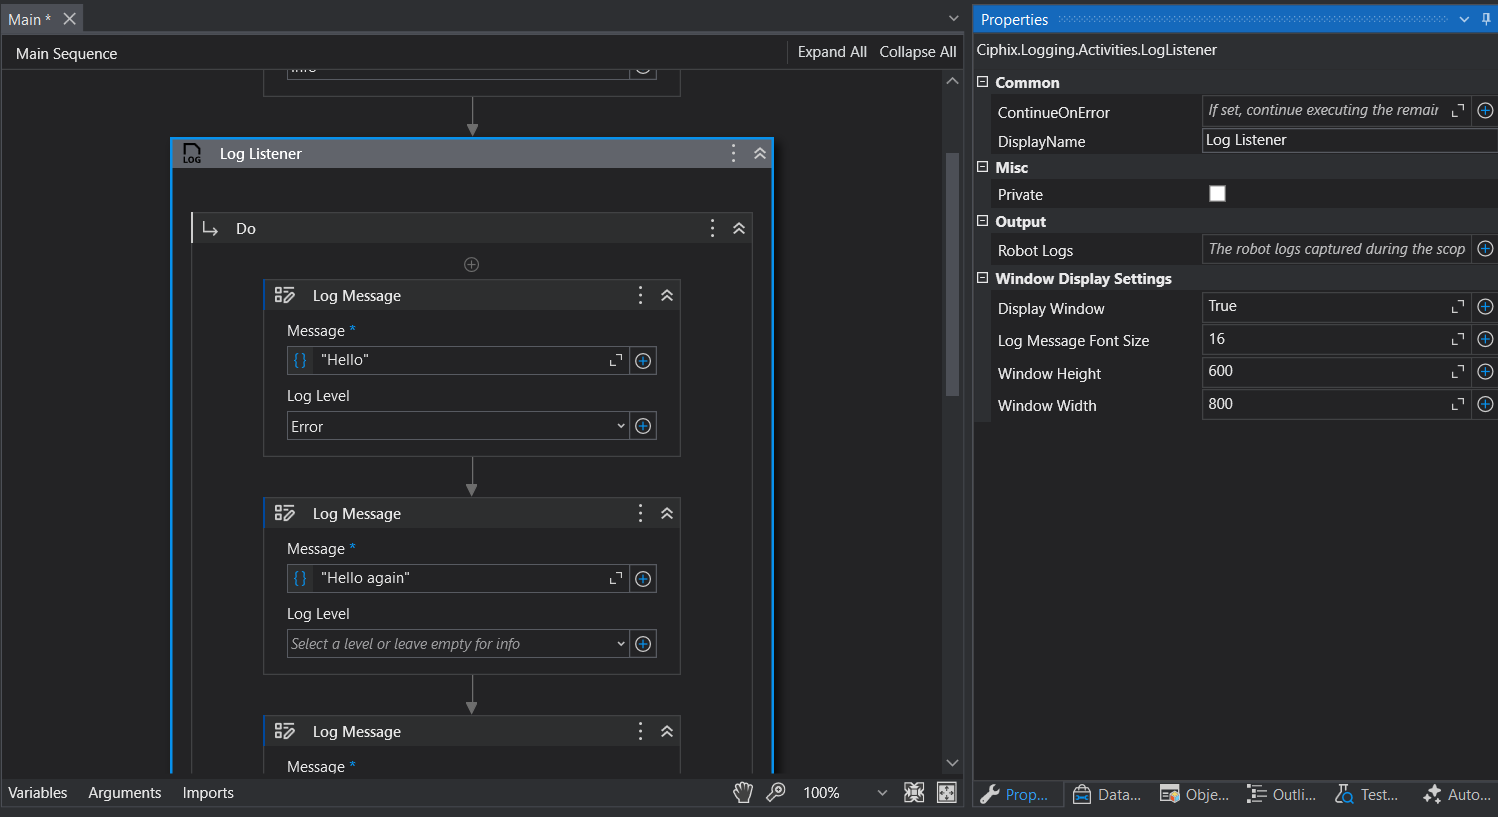1498x817 pixels.
Task: Click plus button for ContinueOnError property
Action: click(x=1485, y=110)
